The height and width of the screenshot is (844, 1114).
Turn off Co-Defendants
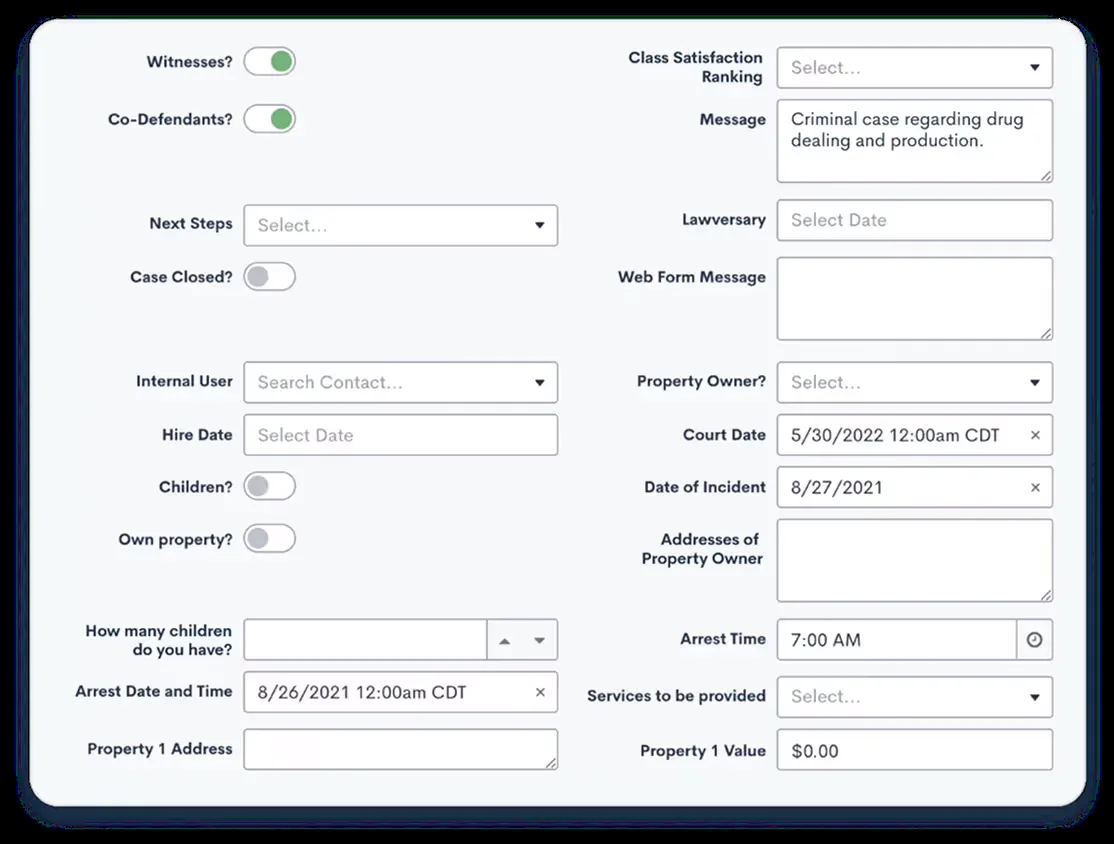click(270, 119)
